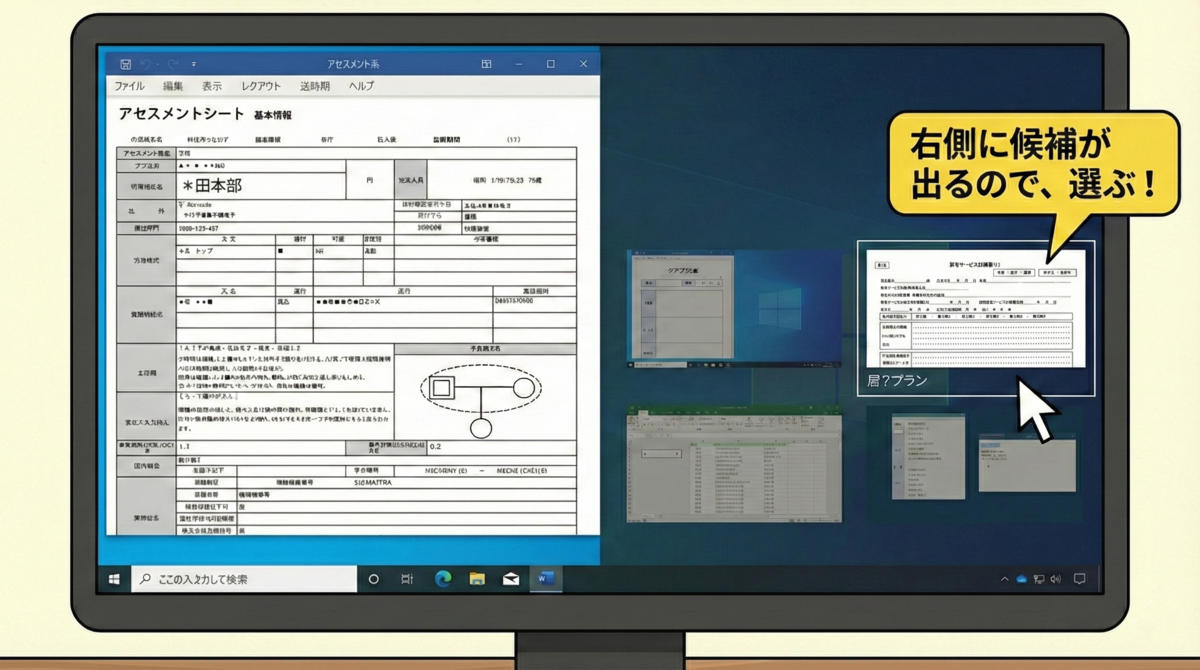Click the アセスメントシート heading text
The image size is (1200, 670).
(180, 114)
